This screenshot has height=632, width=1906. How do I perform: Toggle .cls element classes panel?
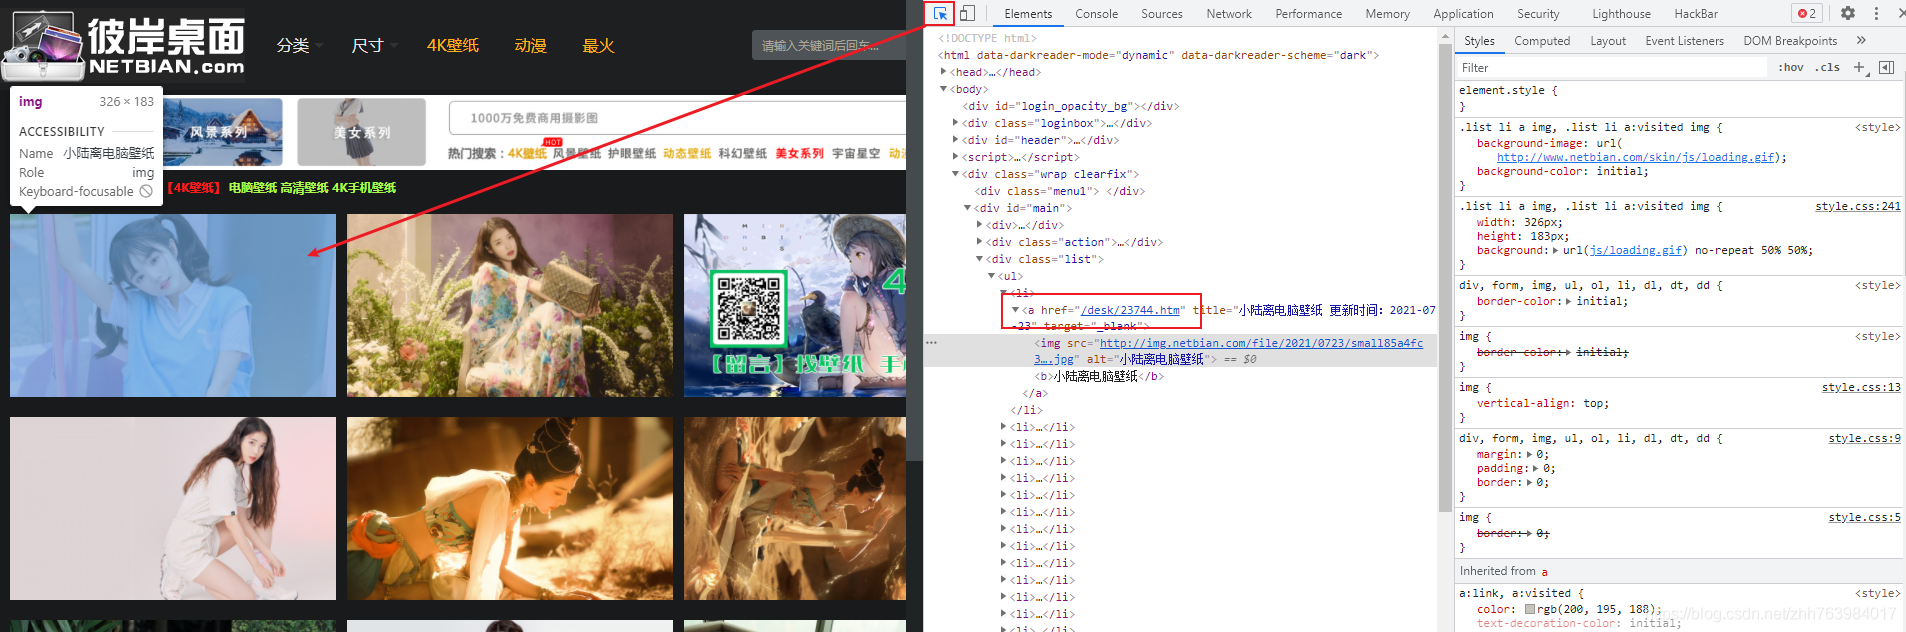1828,67
